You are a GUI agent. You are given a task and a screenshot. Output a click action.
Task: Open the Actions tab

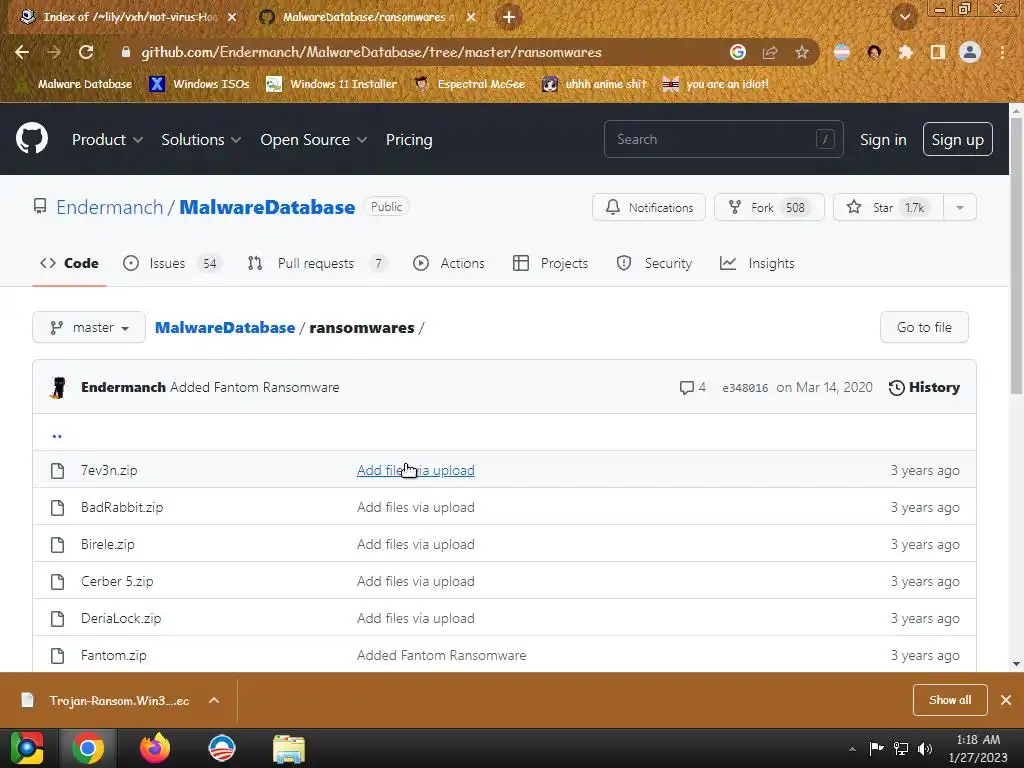(449, 263)
